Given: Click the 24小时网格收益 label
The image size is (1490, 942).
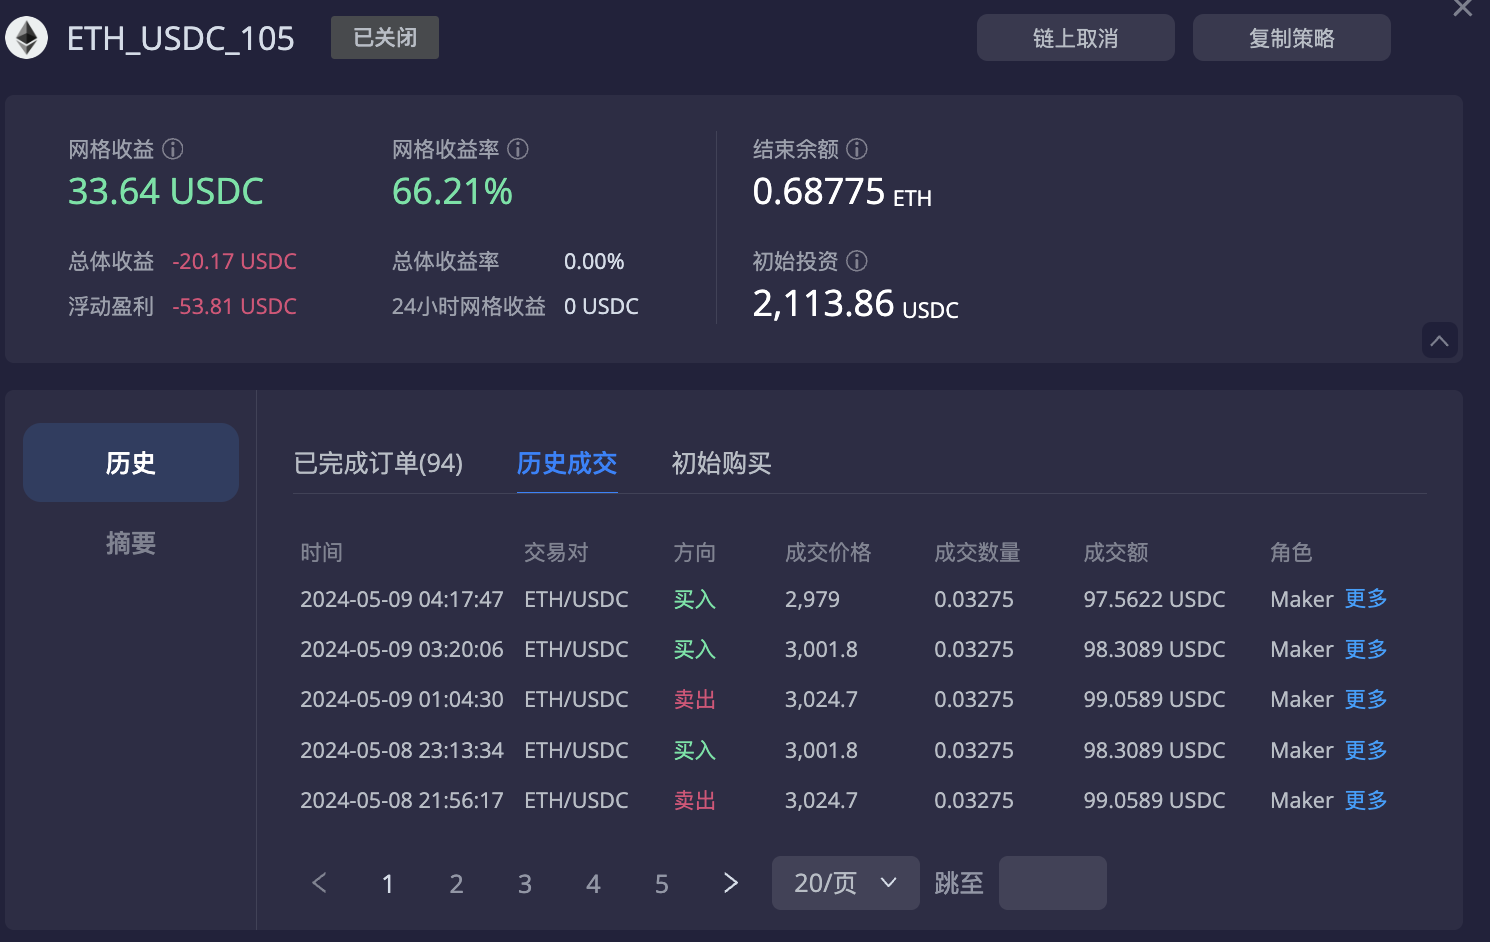Looking at the screenshot, I should [x=469, y=306].
